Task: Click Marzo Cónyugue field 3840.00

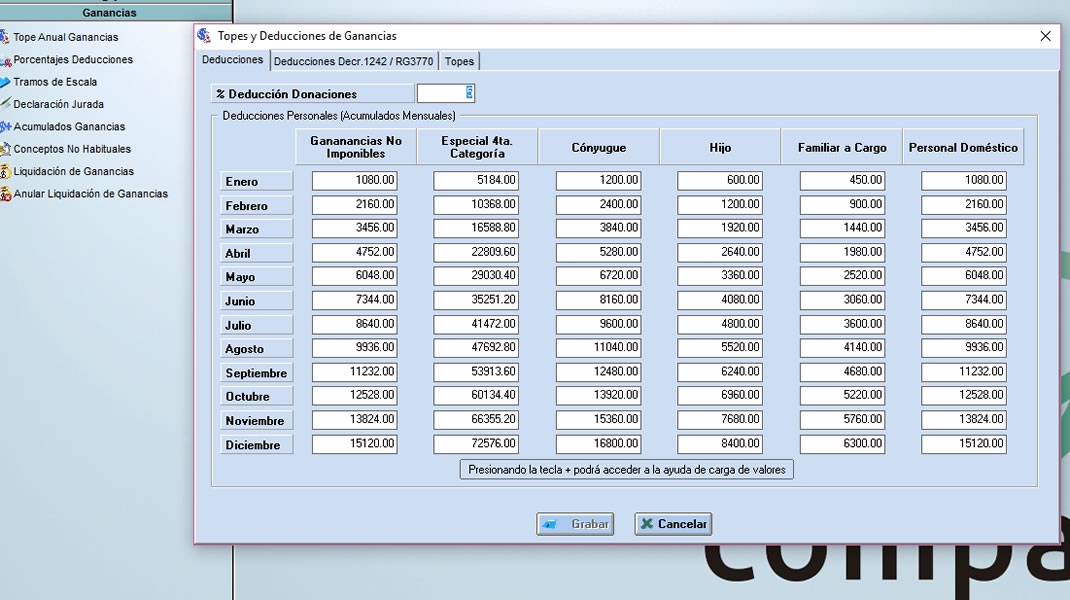Action: [x=599, y=228]
